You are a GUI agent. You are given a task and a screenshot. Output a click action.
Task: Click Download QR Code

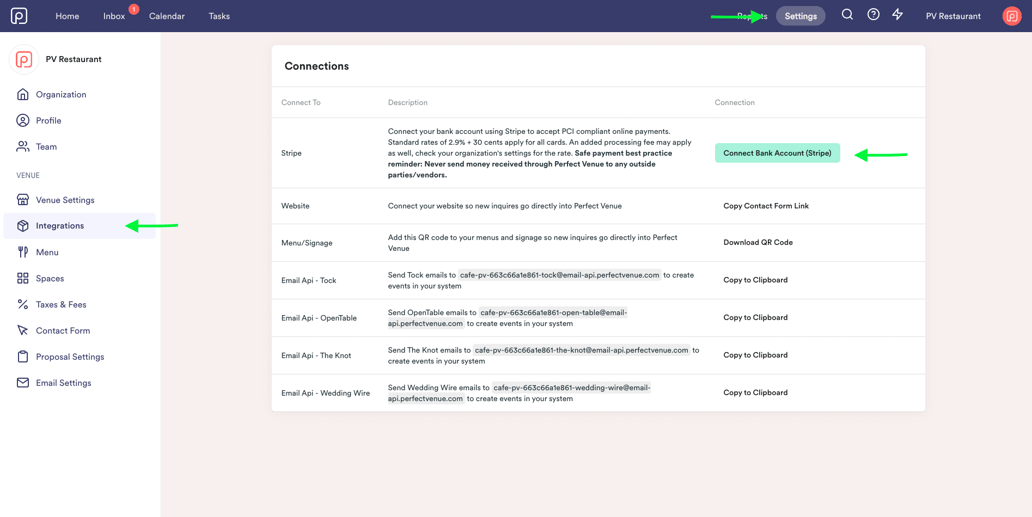pyautogui.click(x=758, y=242)
